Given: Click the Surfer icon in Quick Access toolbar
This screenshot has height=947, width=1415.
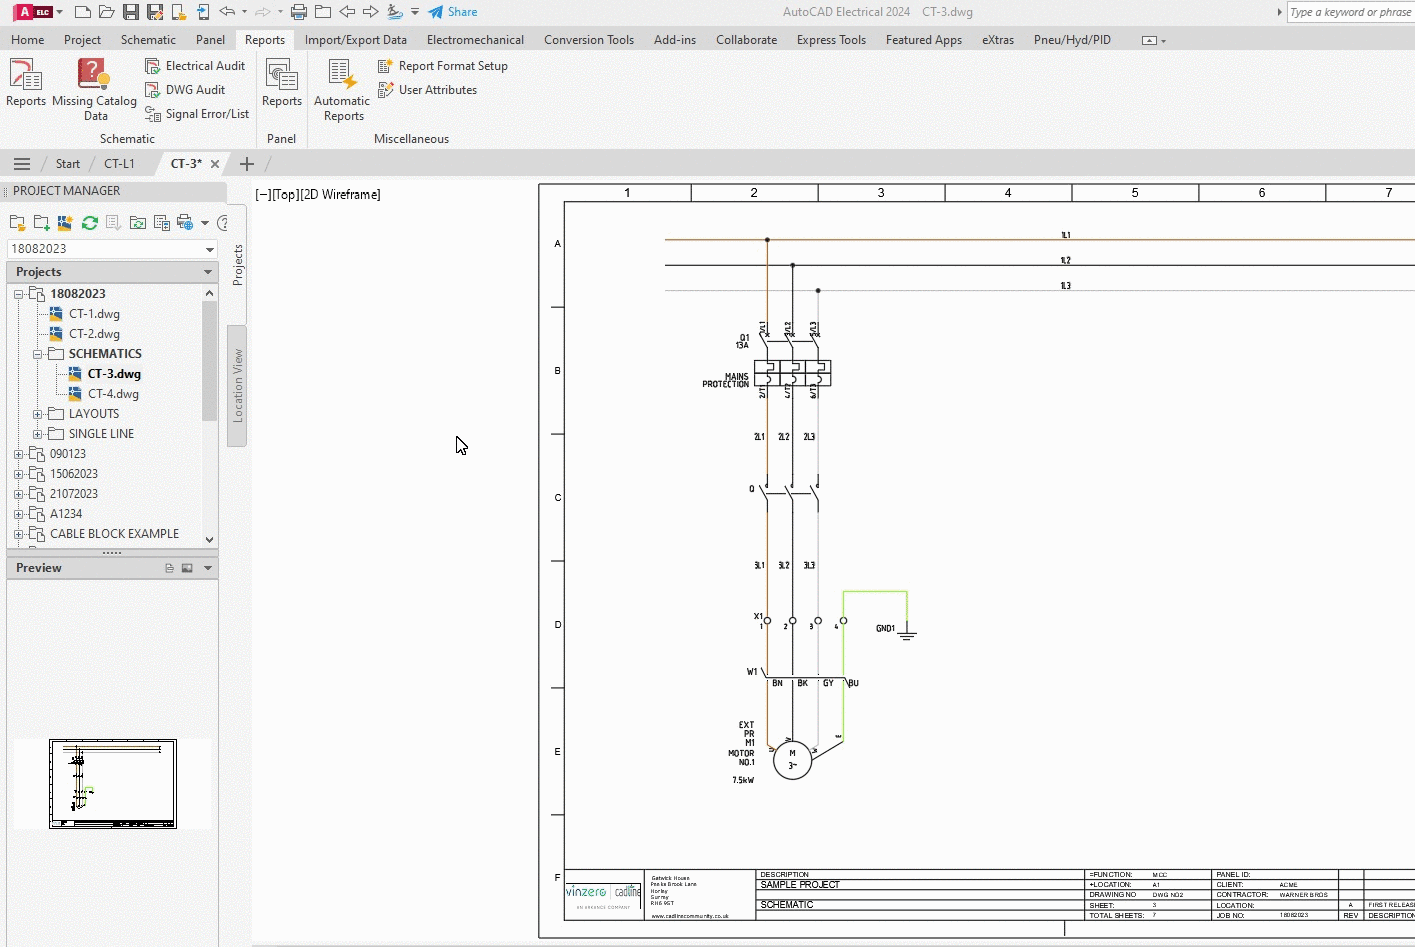Looking at the screenshot, I should (x=395, y=12).
